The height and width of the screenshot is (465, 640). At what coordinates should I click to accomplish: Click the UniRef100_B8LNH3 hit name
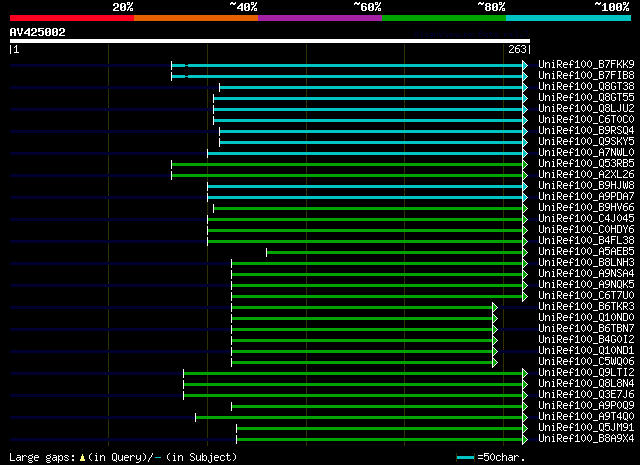pos(586,263)
